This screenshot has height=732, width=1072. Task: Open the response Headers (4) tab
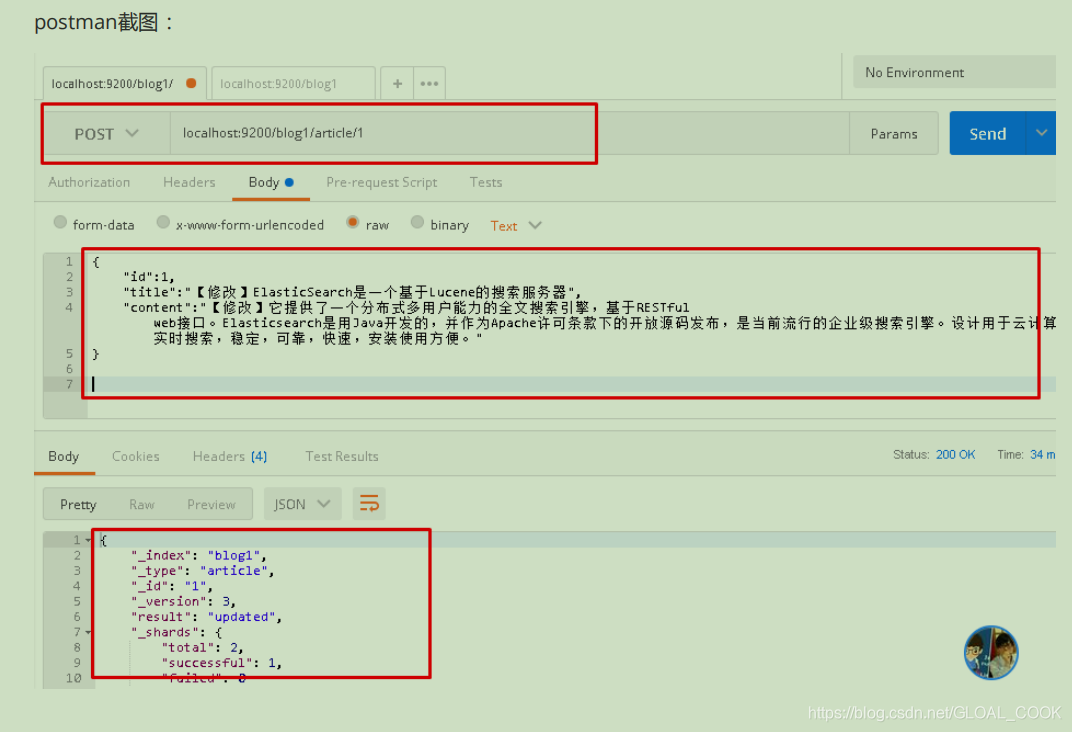[230, 456]
